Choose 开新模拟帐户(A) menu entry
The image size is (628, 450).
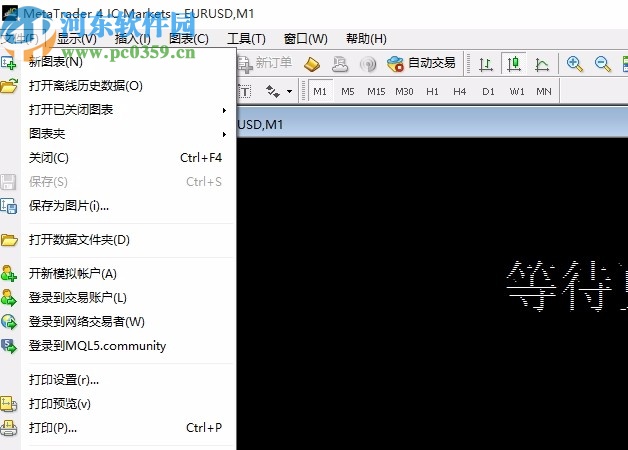[118, 274]
